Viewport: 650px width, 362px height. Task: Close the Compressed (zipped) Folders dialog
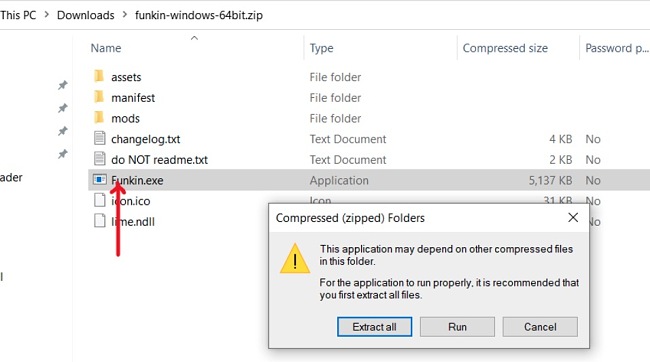[573, 217]
